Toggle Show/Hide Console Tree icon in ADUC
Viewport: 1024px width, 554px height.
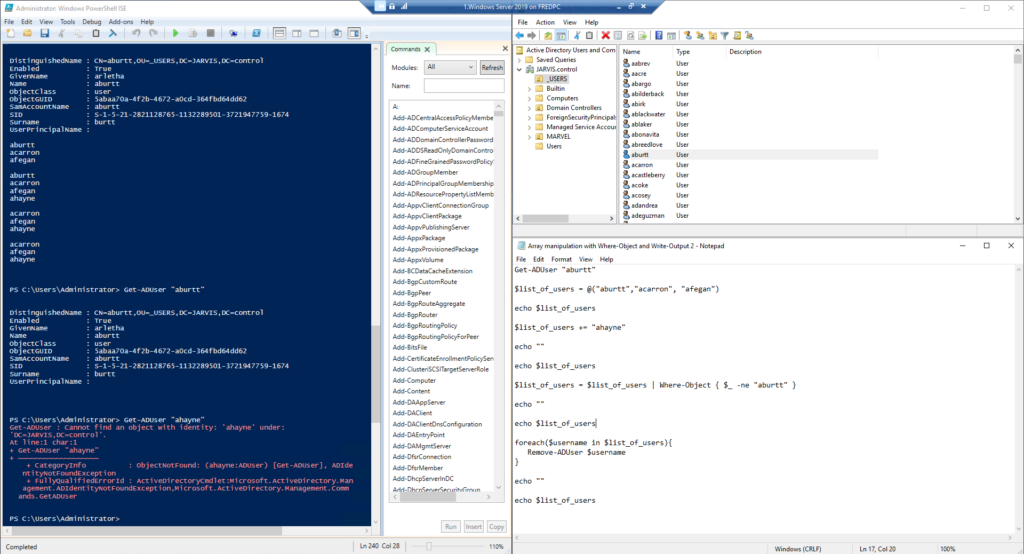pyautogui.click(x=561, y=35)
